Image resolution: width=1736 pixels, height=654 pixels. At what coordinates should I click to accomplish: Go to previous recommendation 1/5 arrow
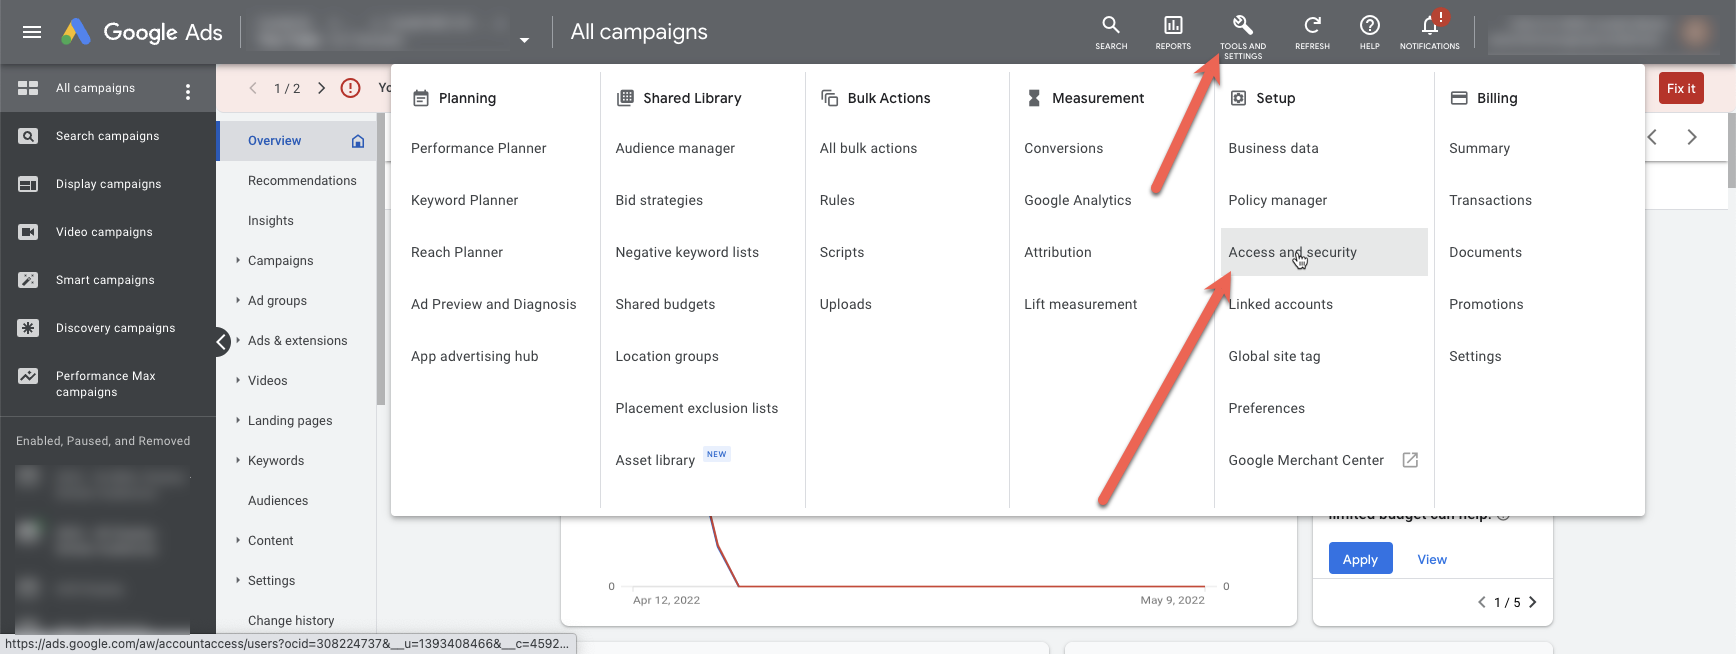1482,602
